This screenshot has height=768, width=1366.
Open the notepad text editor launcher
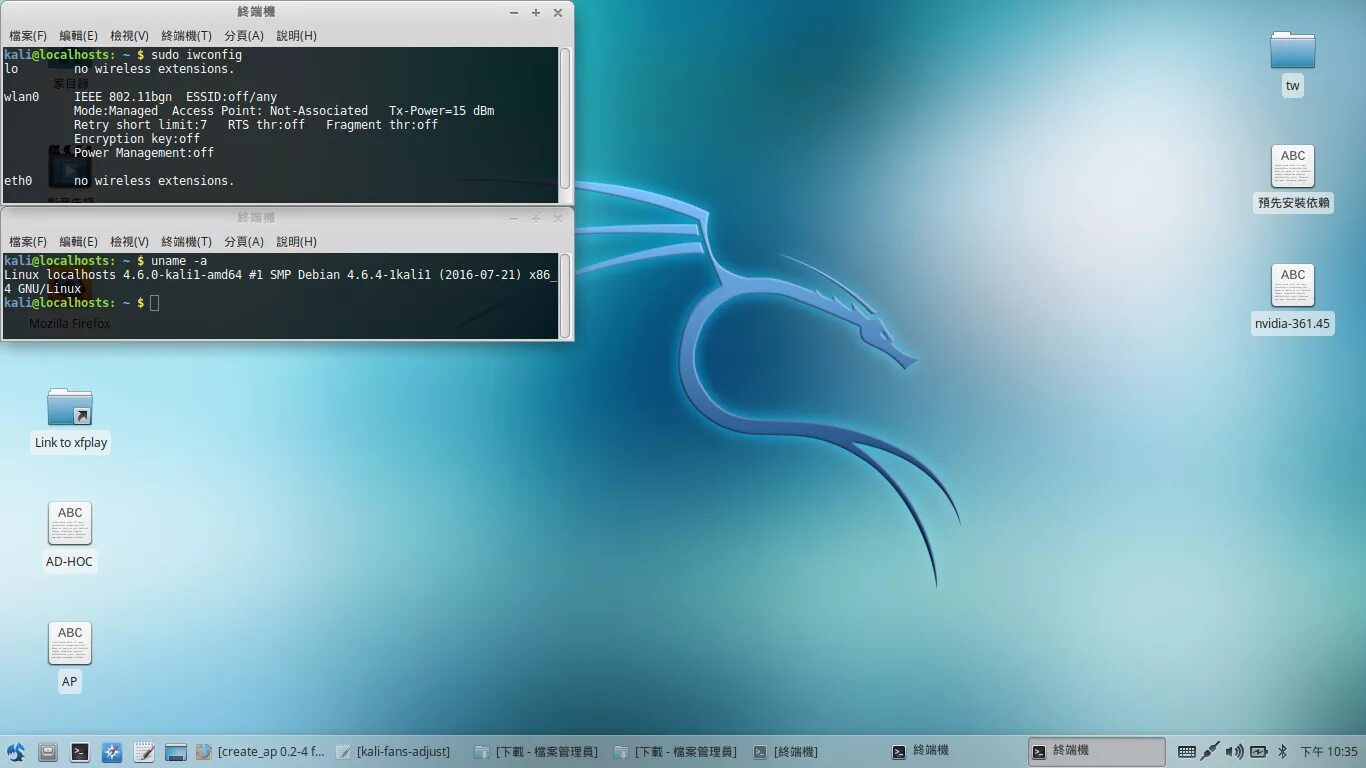(144, 752)
